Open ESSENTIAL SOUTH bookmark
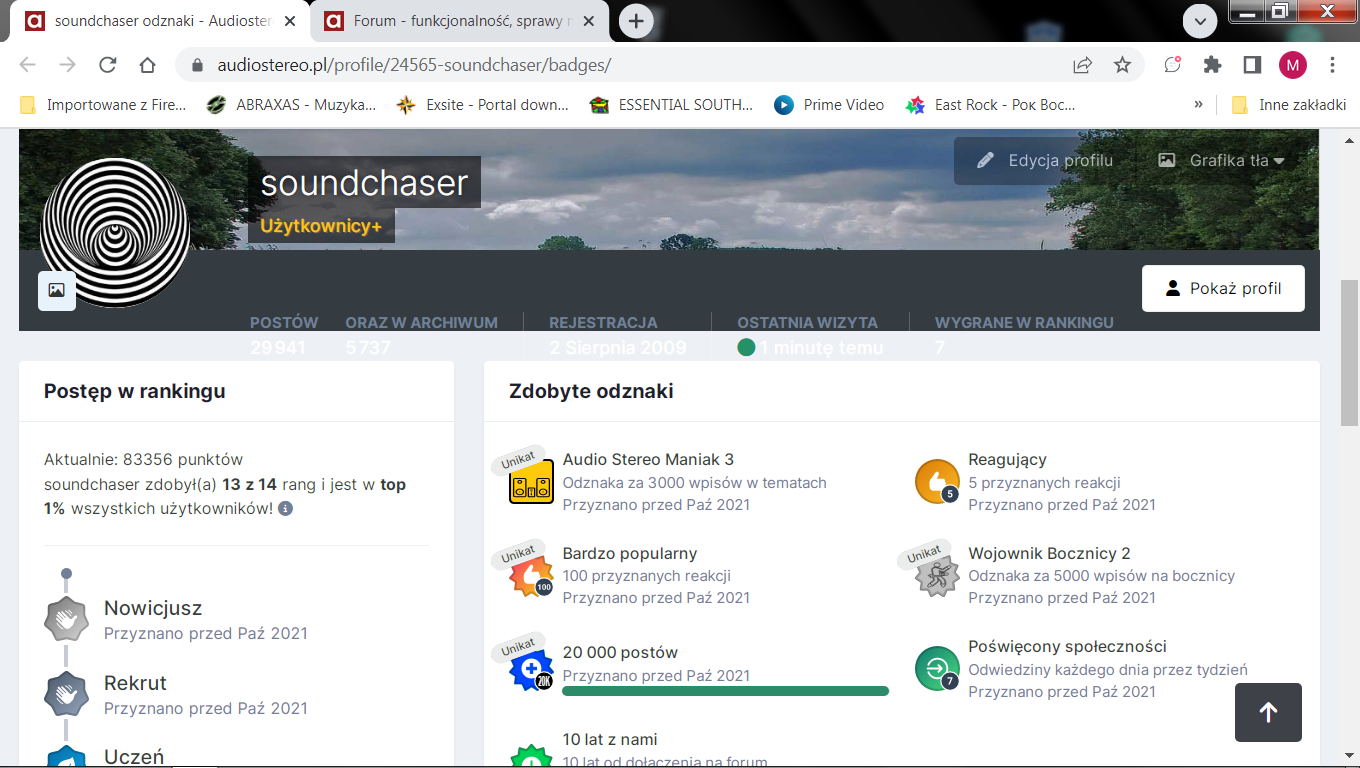 point(671,104)
